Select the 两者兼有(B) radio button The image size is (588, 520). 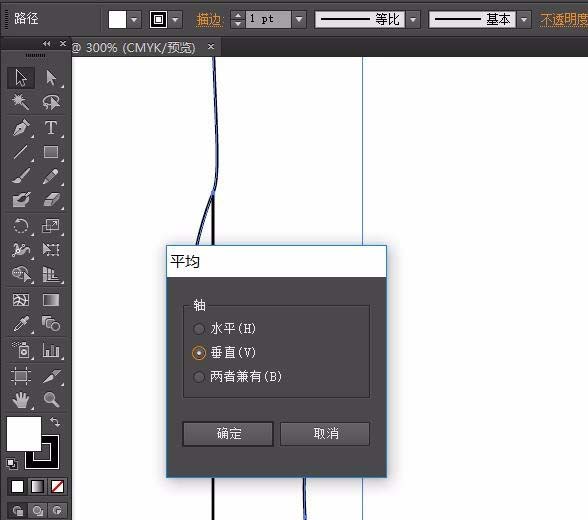pyautogui.click(x=199, y=376)
